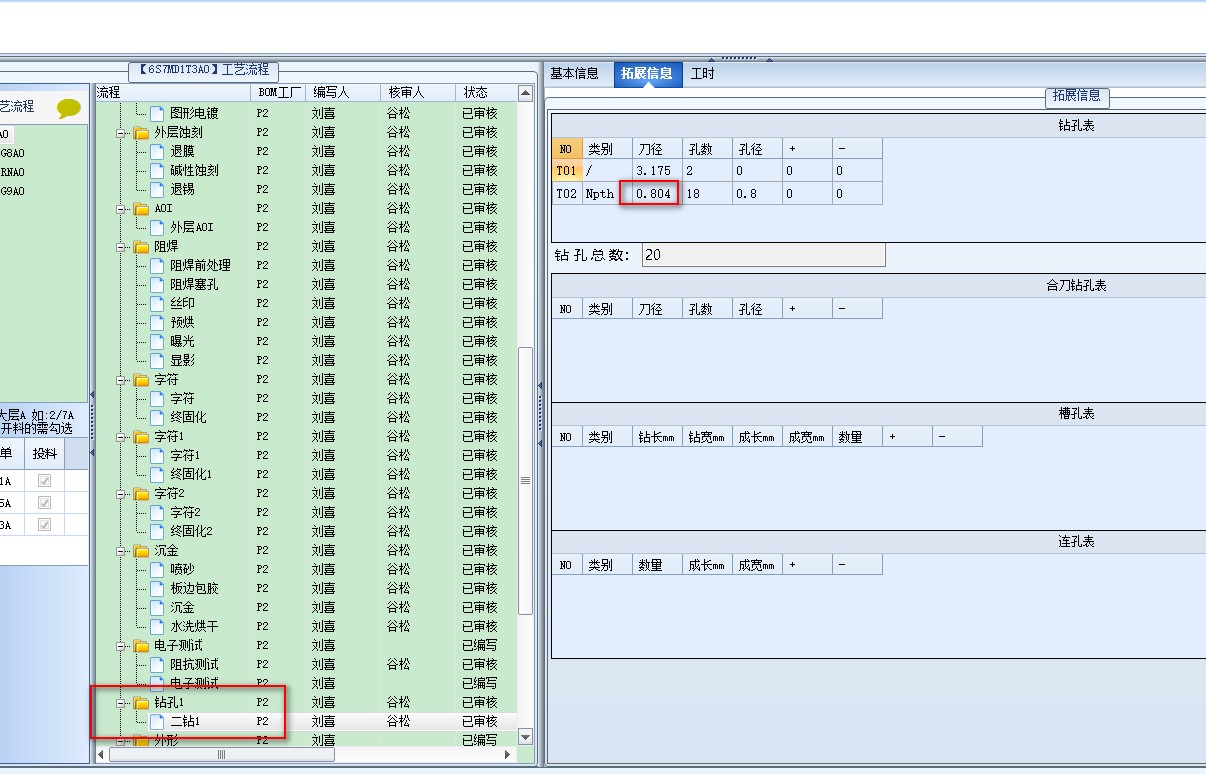This screenshot has width=1206, height=774.
Task: Click the 拓展信息 section label button
Action: click(x=1077, y=96)
